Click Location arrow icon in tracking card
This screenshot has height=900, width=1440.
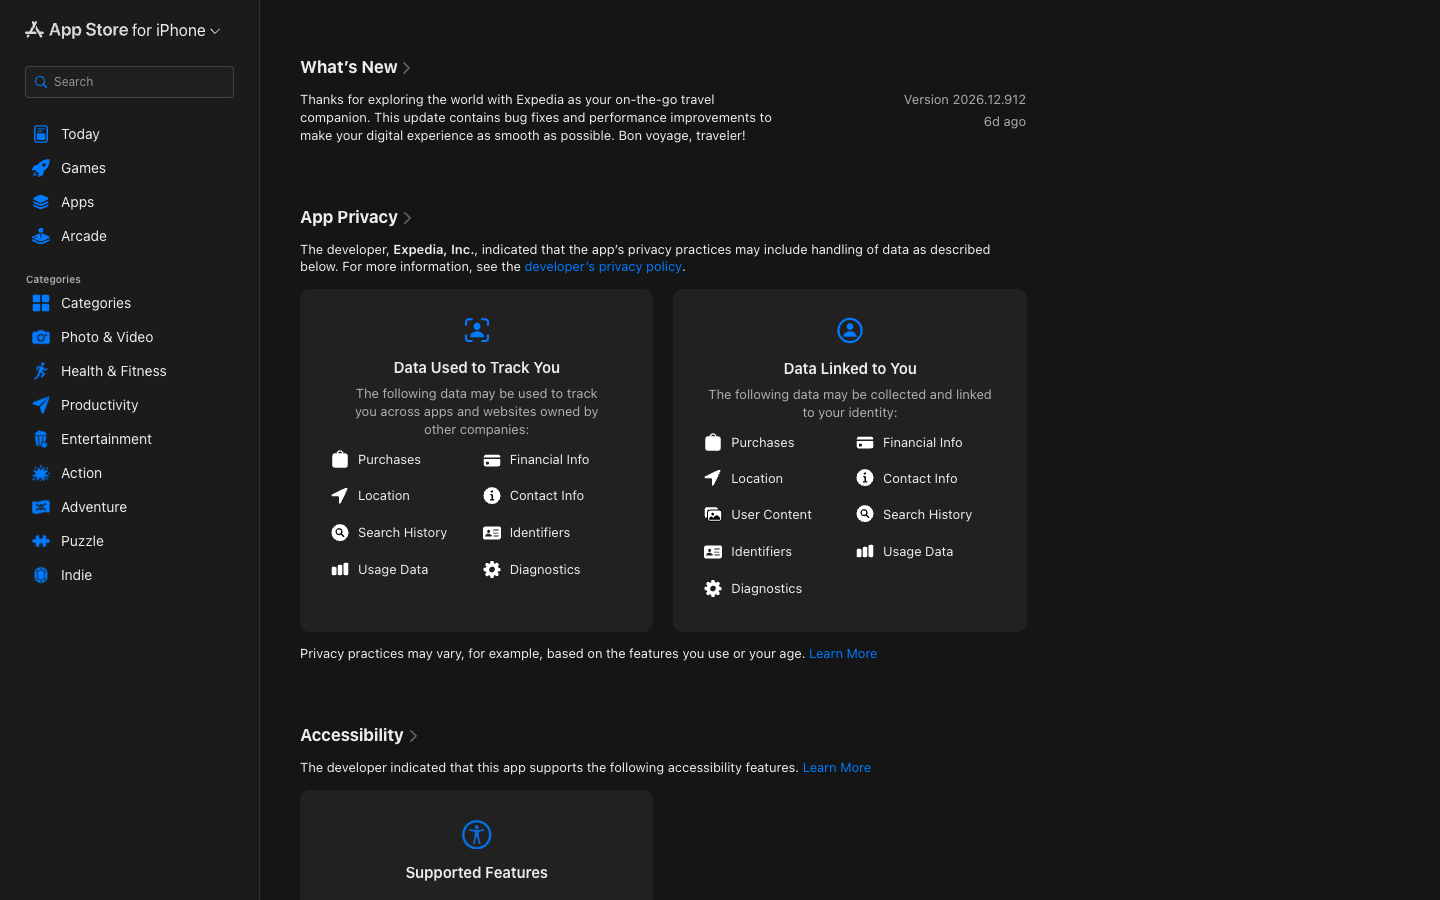(340, 496)
